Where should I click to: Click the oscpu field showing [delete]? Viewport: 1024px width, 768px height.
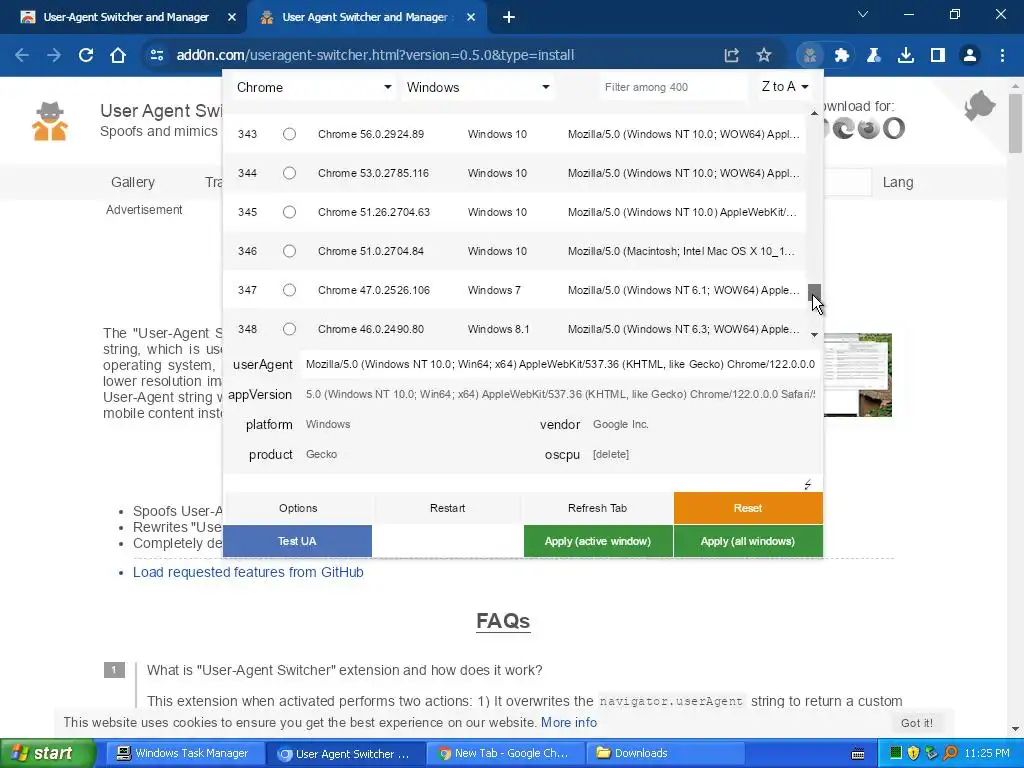703,455
